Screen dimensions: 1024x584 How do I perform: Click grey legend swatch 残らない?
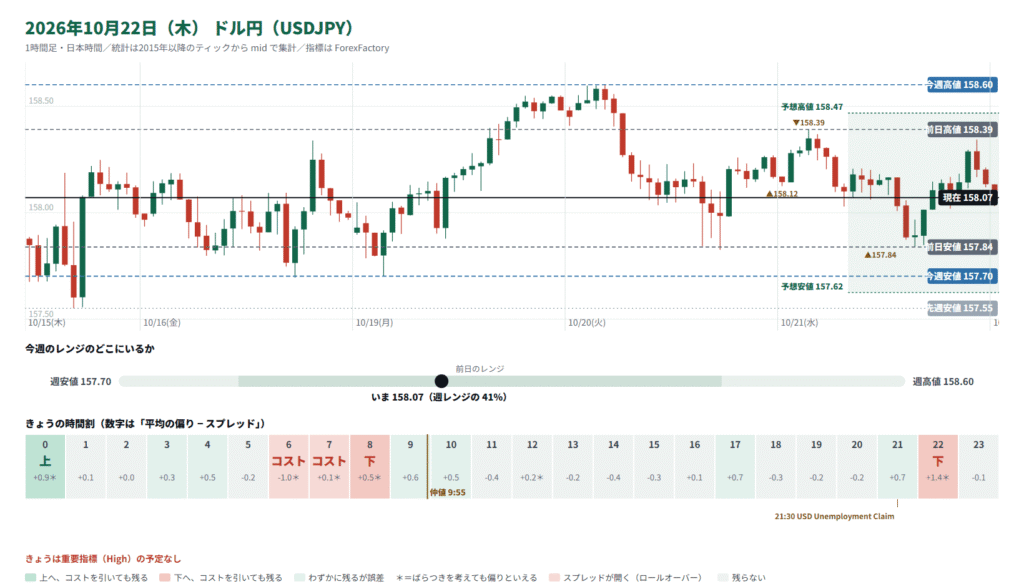coord(722,577)
